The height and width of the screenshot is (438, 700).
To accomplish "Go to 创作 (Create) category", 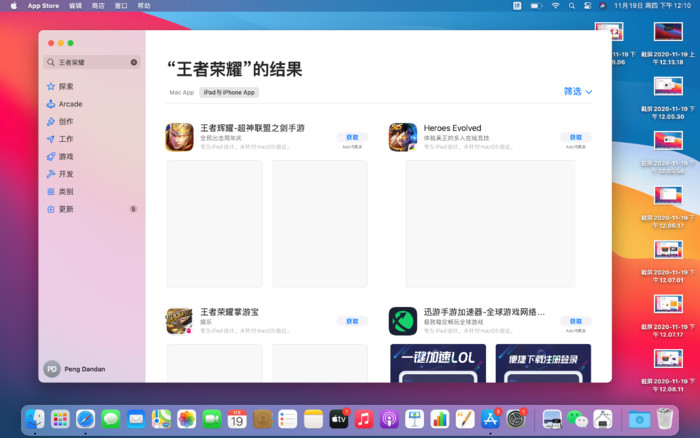I will click(x=66, y=121).
